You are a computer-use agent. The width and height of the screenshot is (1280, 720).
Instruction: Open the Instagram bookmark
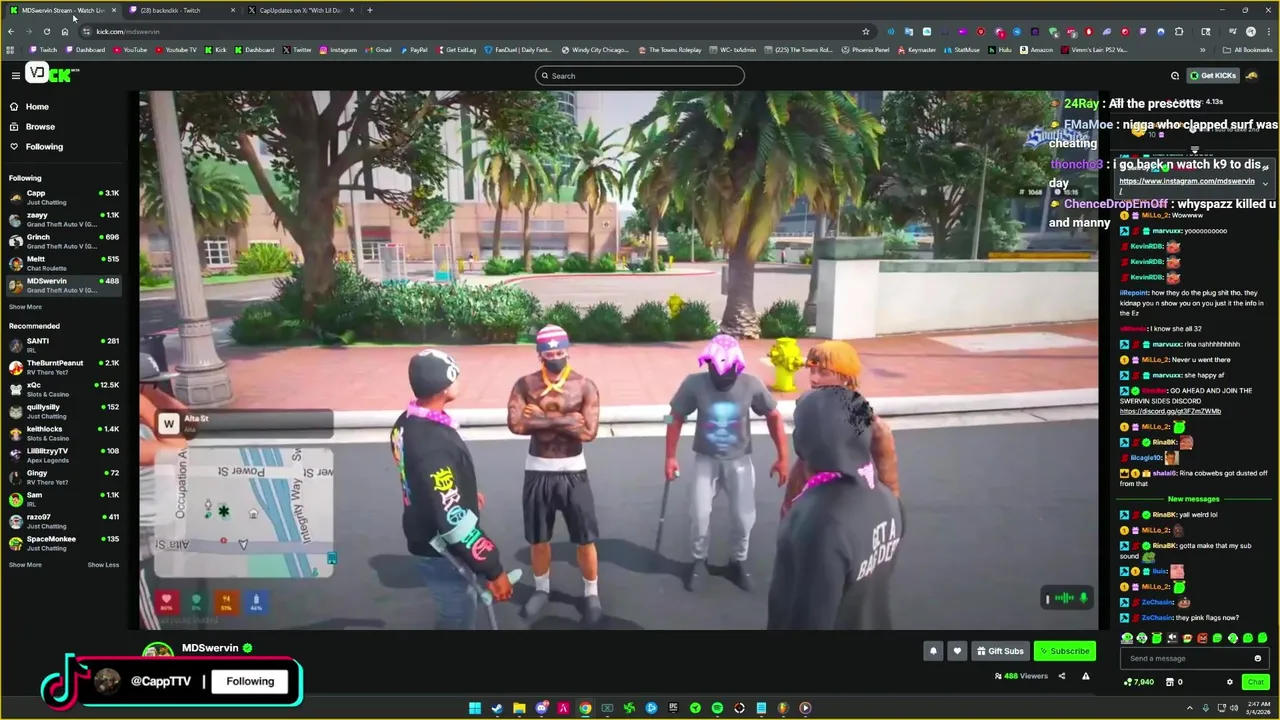(338, 49)
